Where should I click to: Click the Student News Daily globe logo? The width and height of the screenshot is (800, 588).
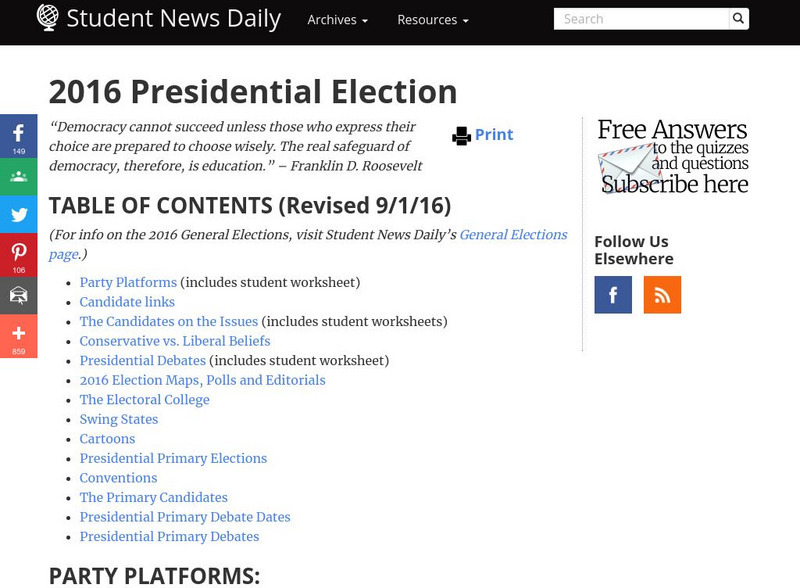[47, 17]
